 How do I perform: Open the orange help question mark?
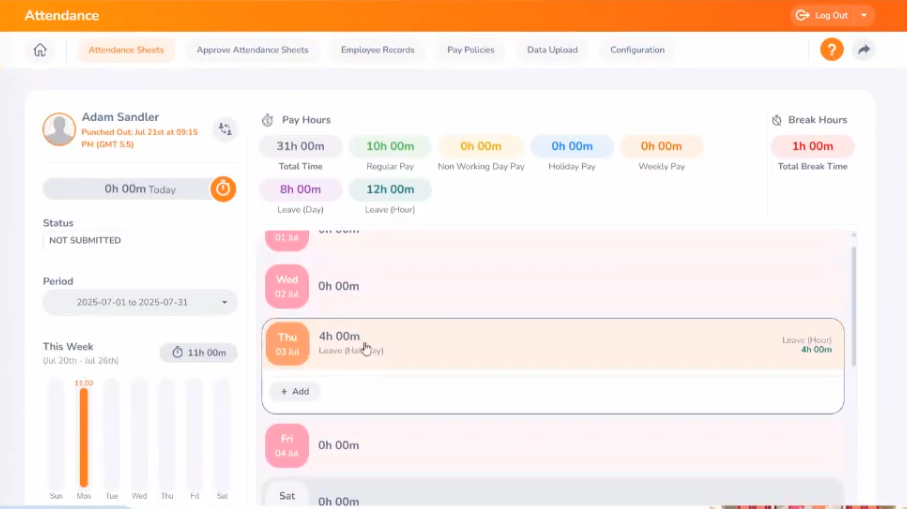(831, 49)
